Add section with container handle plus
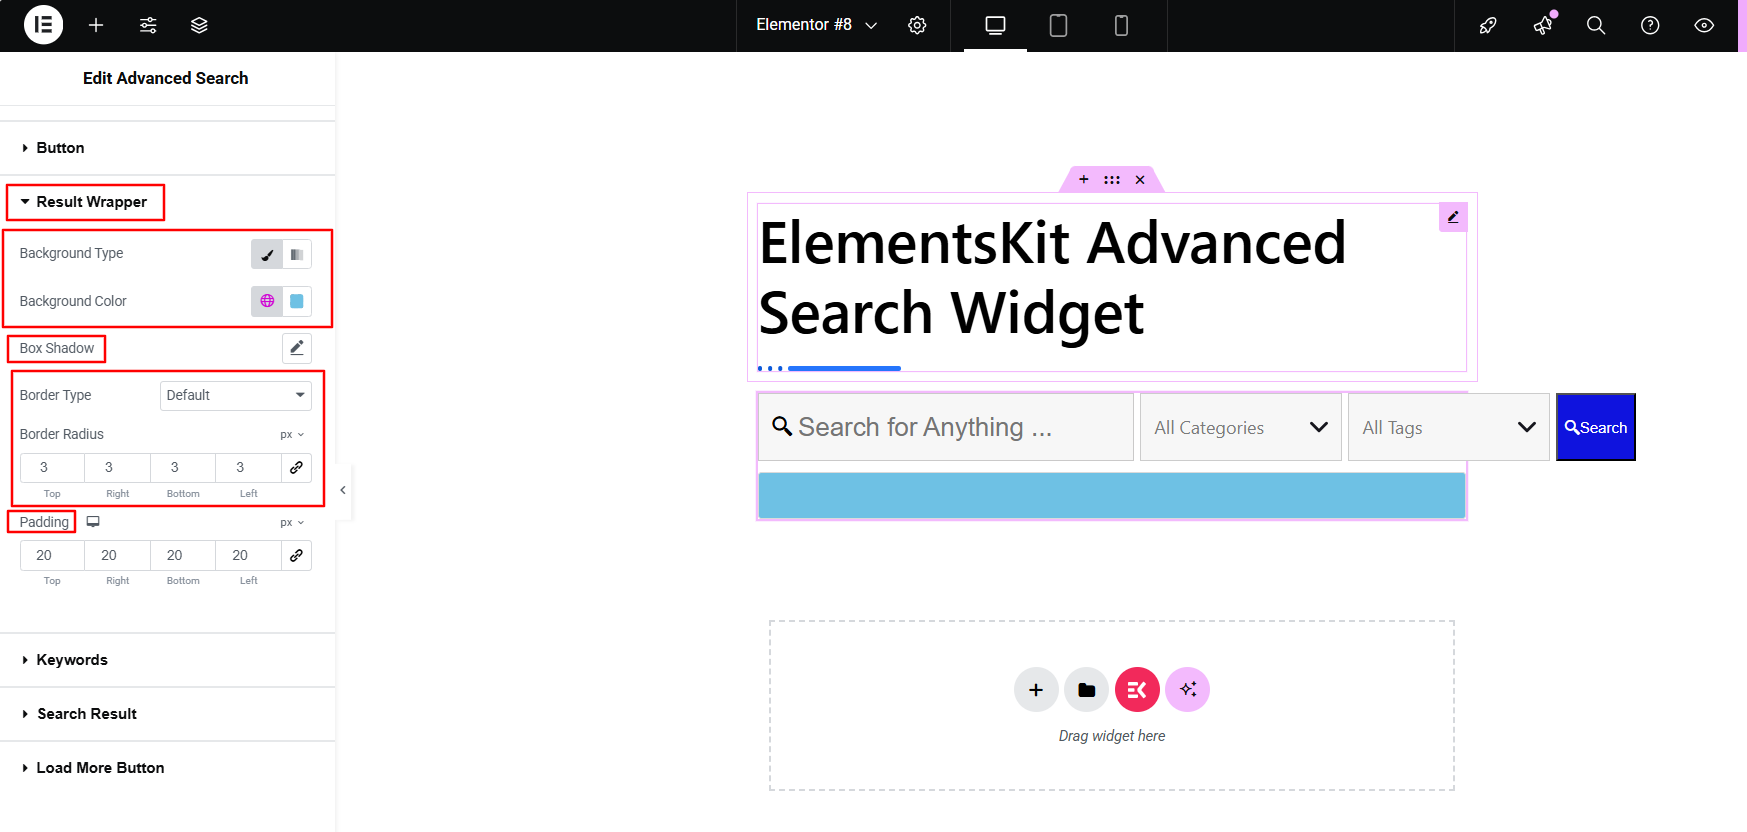The width and height of the screenshot is (1747, 832). 1083,180
